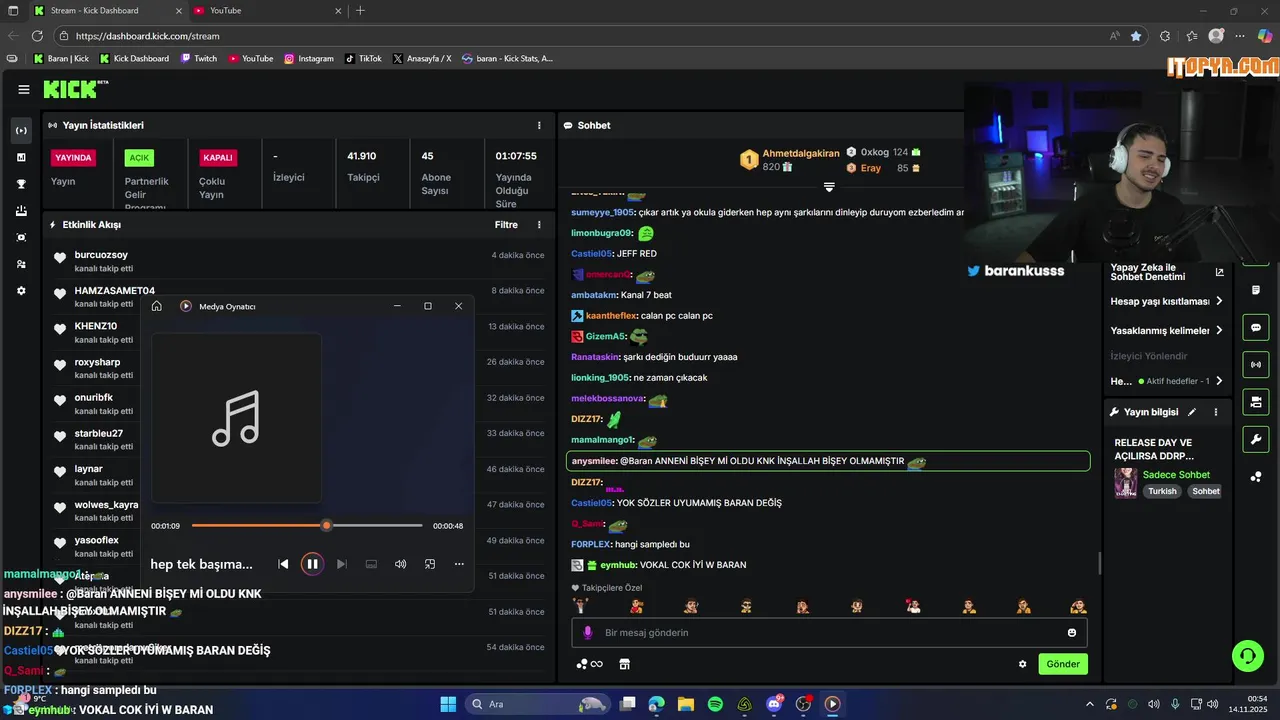Viewport: 1280px width, 720px height.
Task: Open the settings gear in left sidebar
Action: click(21, 291)
